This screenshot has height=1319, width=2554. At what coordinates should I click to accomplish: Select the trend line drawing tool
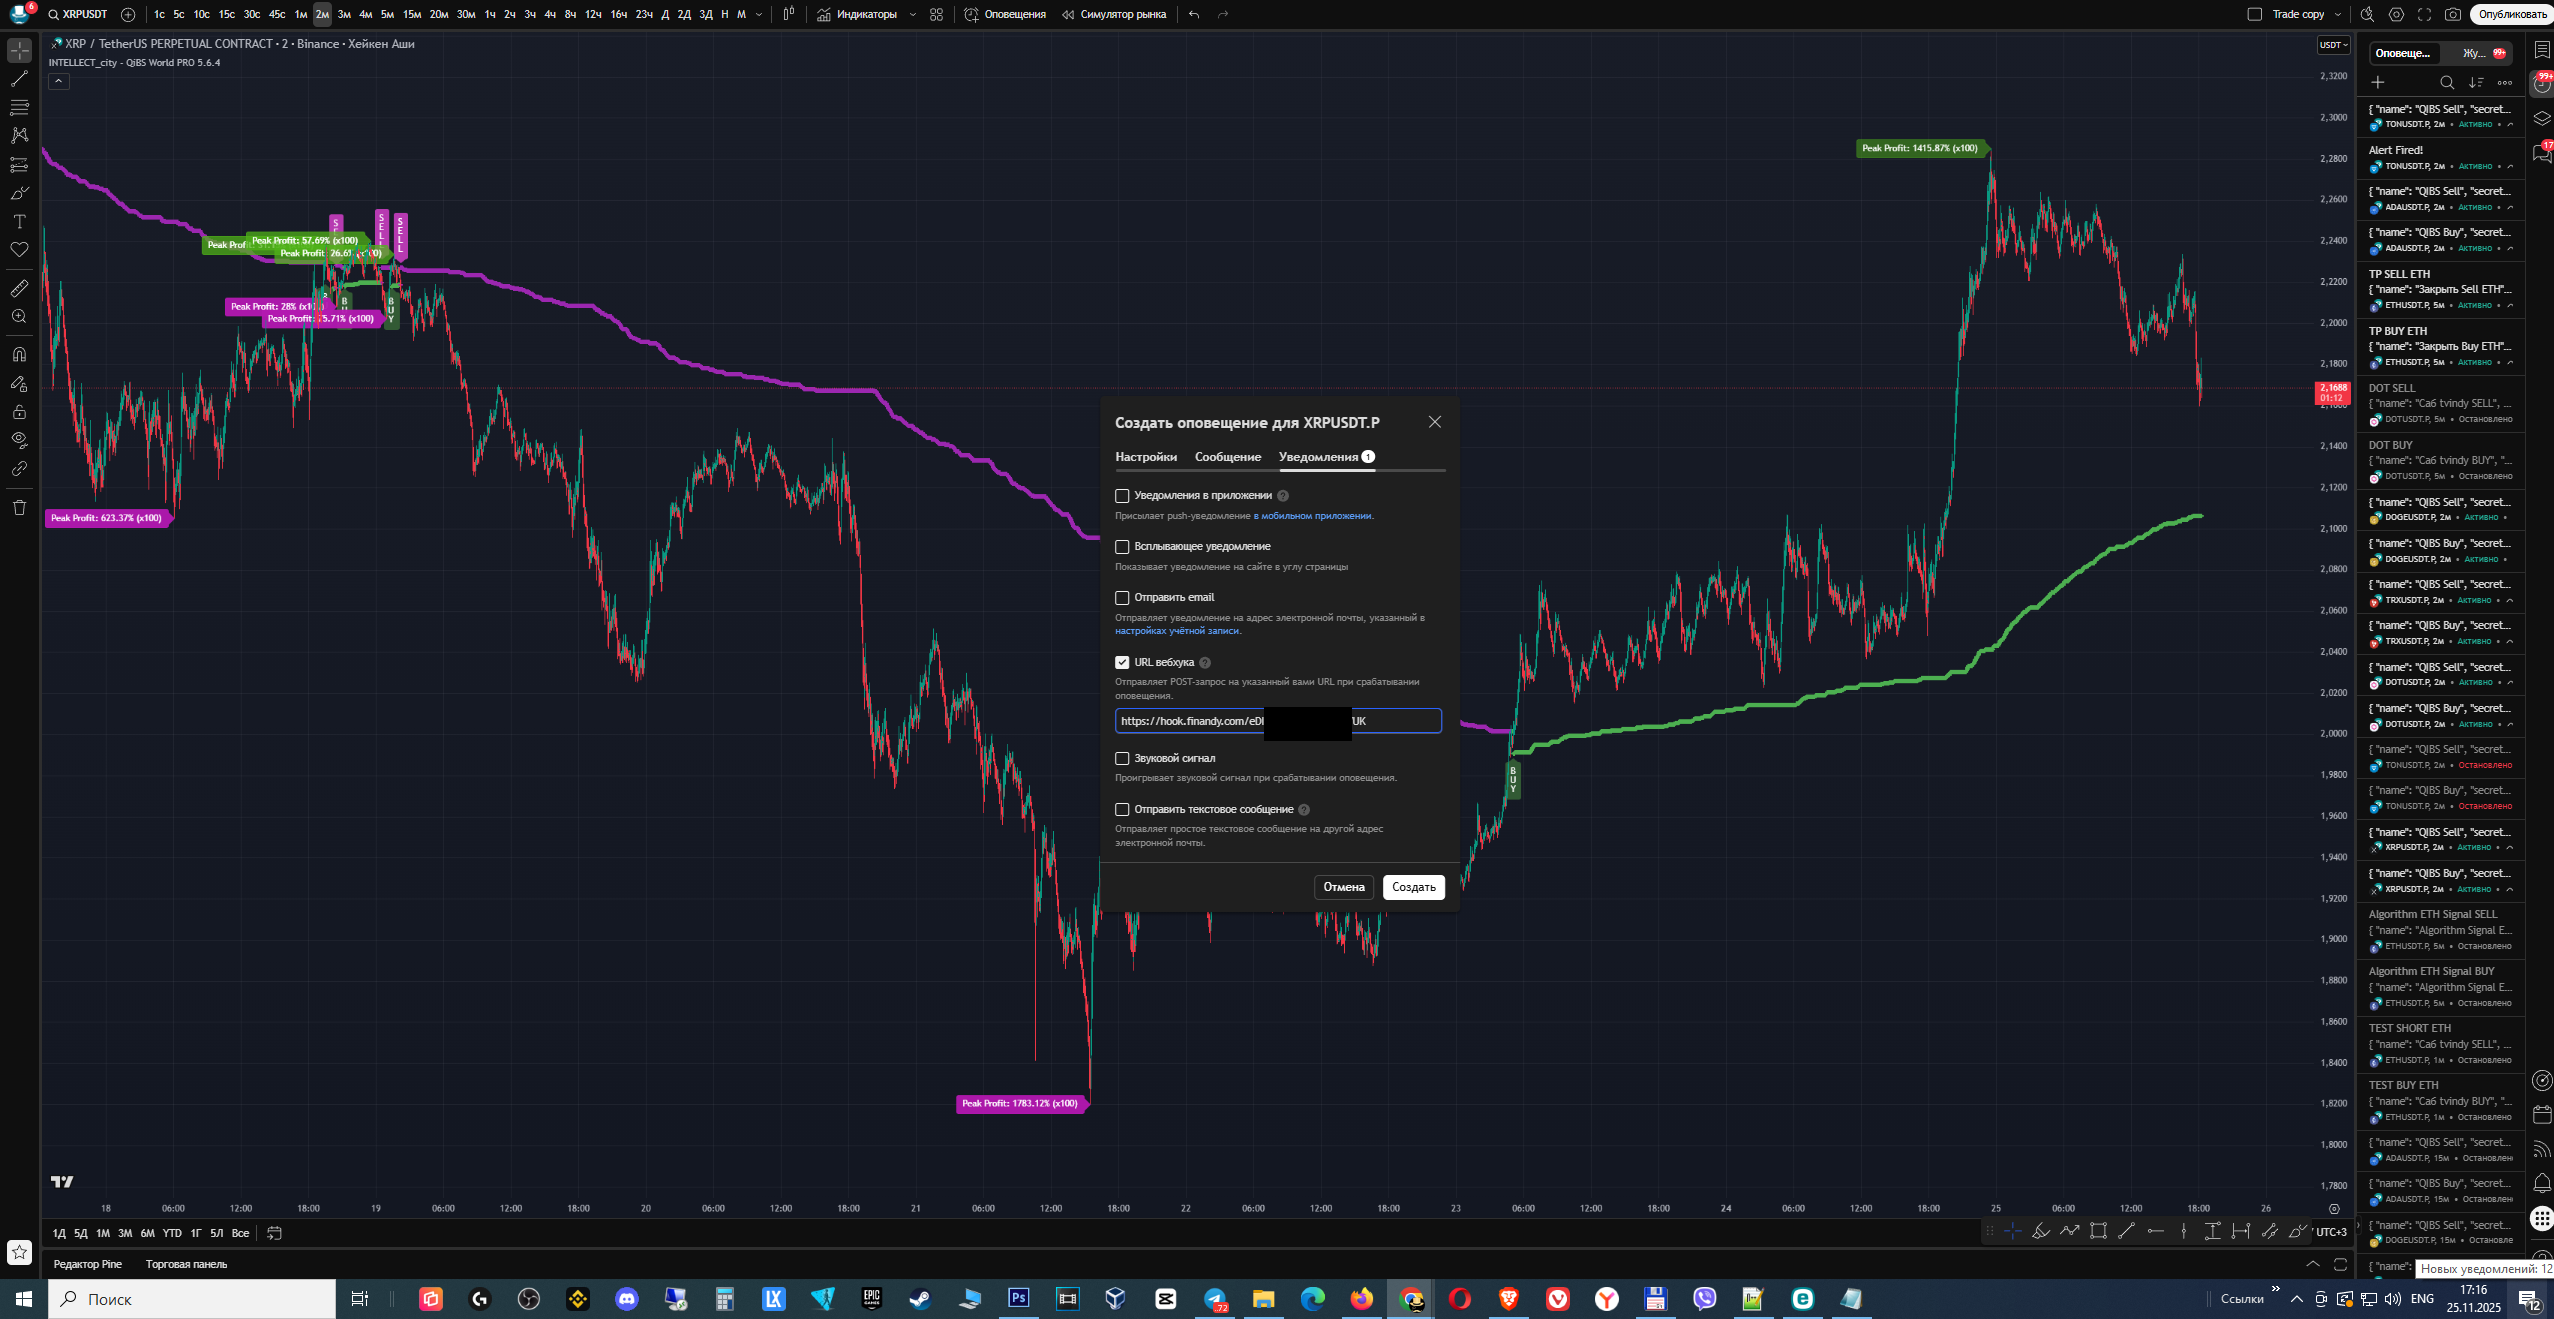[19, 79]
